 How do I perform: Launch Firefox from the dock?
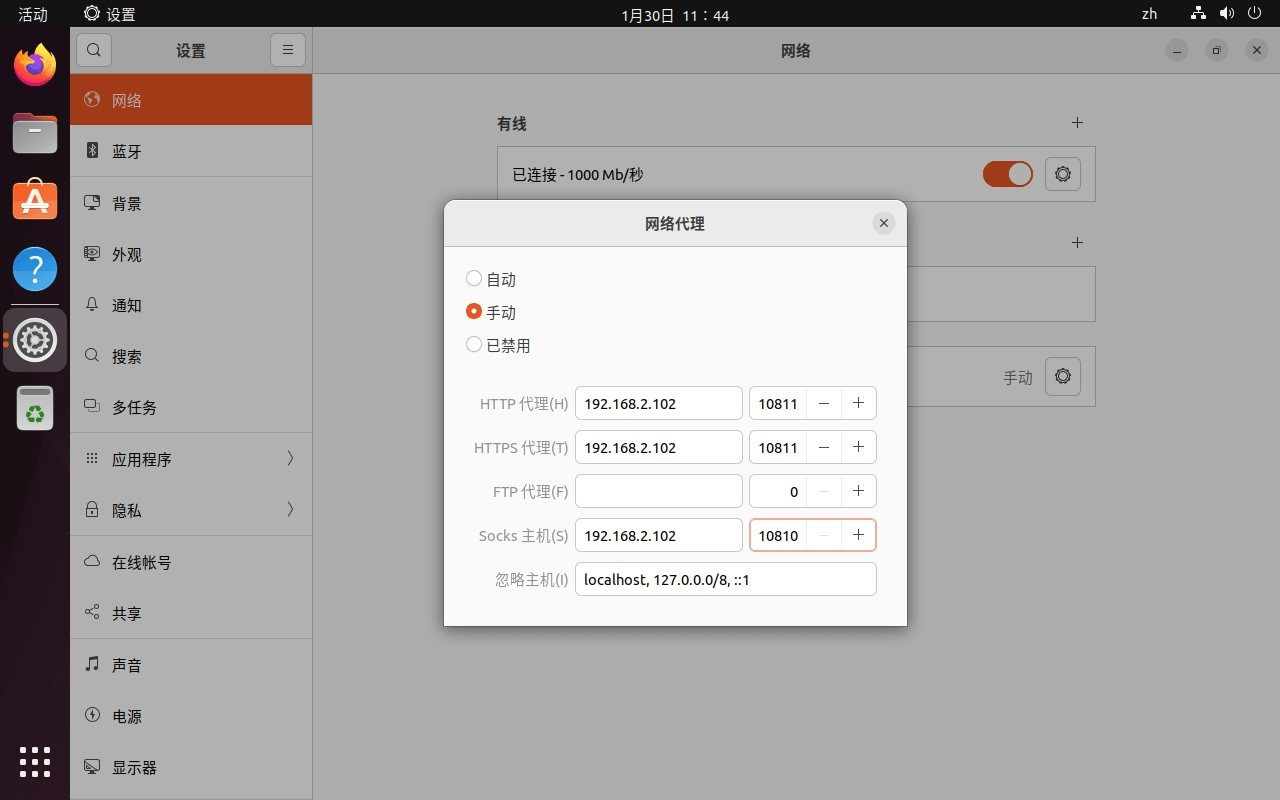click(35, 66)
